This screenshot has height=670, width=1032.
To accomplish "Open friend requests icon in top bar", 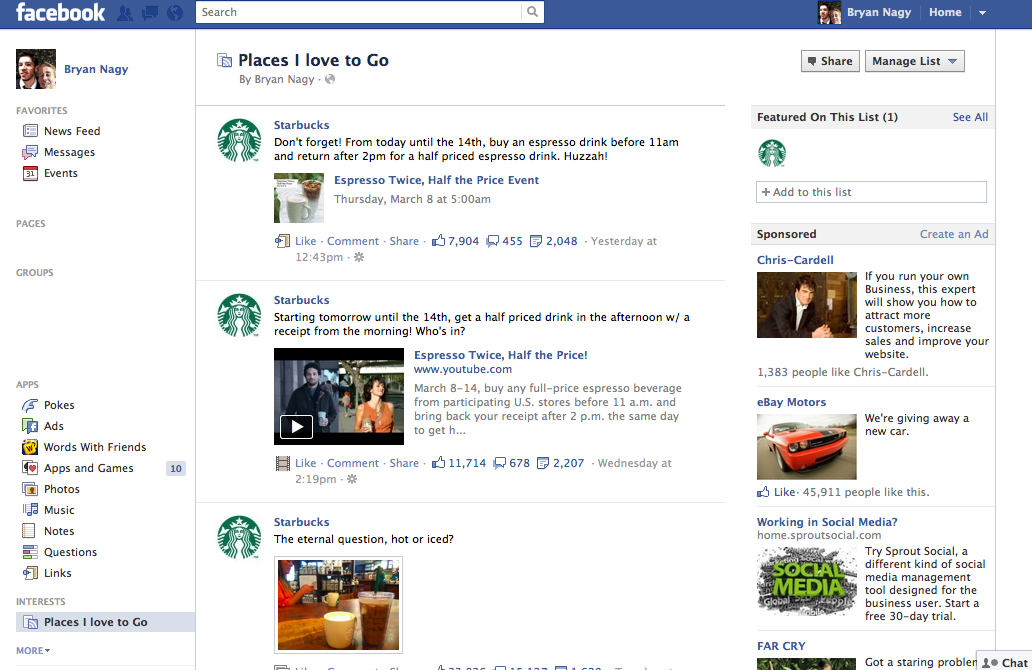I will (126, 13).
